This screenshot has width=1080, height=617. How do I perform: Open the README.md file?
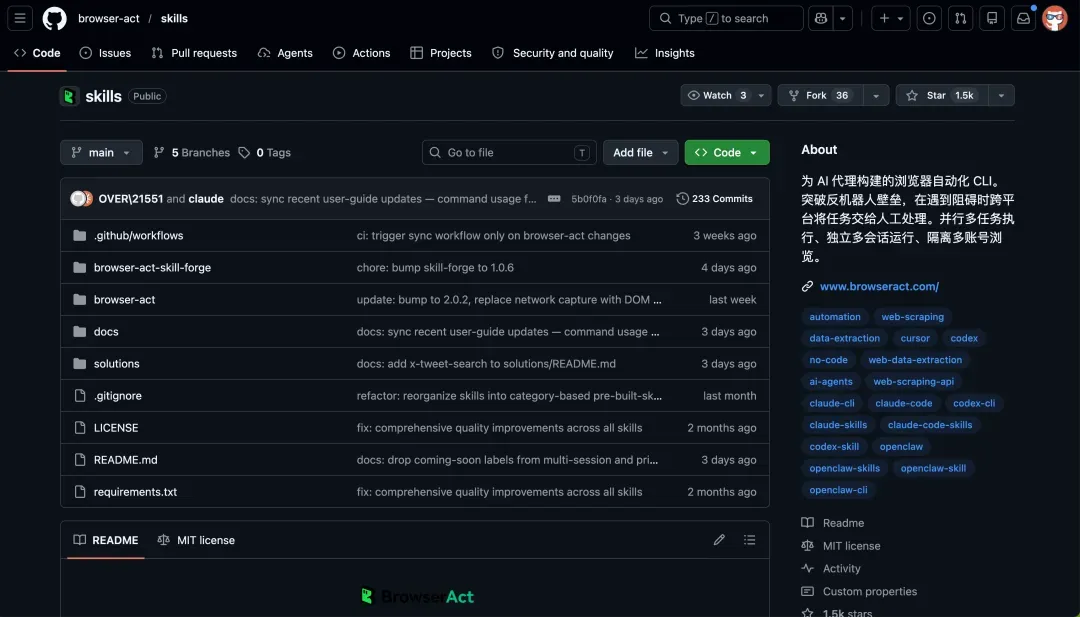[x=125, y=460]
